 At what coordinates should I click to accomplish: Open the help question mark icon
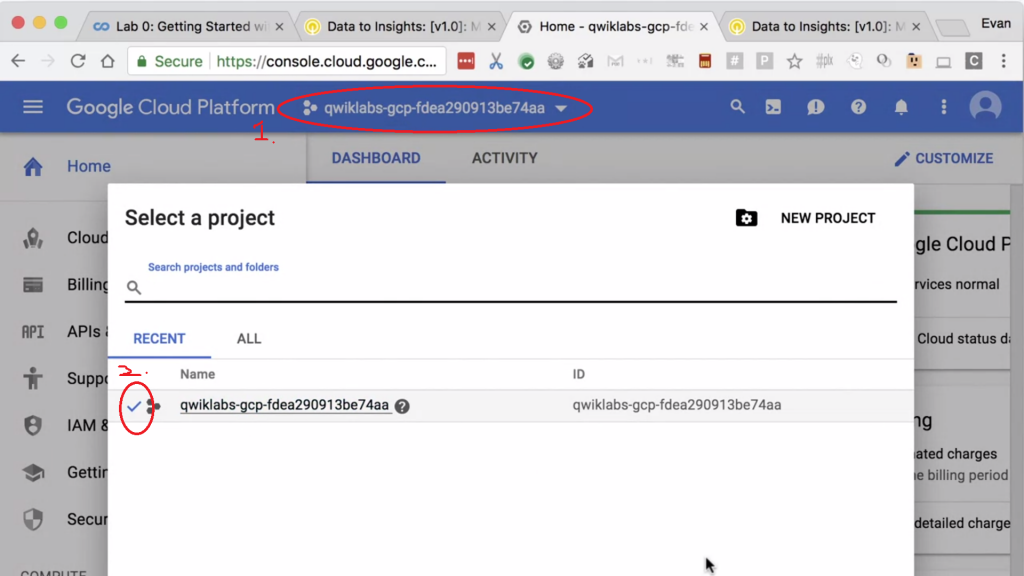click(858, 107)
